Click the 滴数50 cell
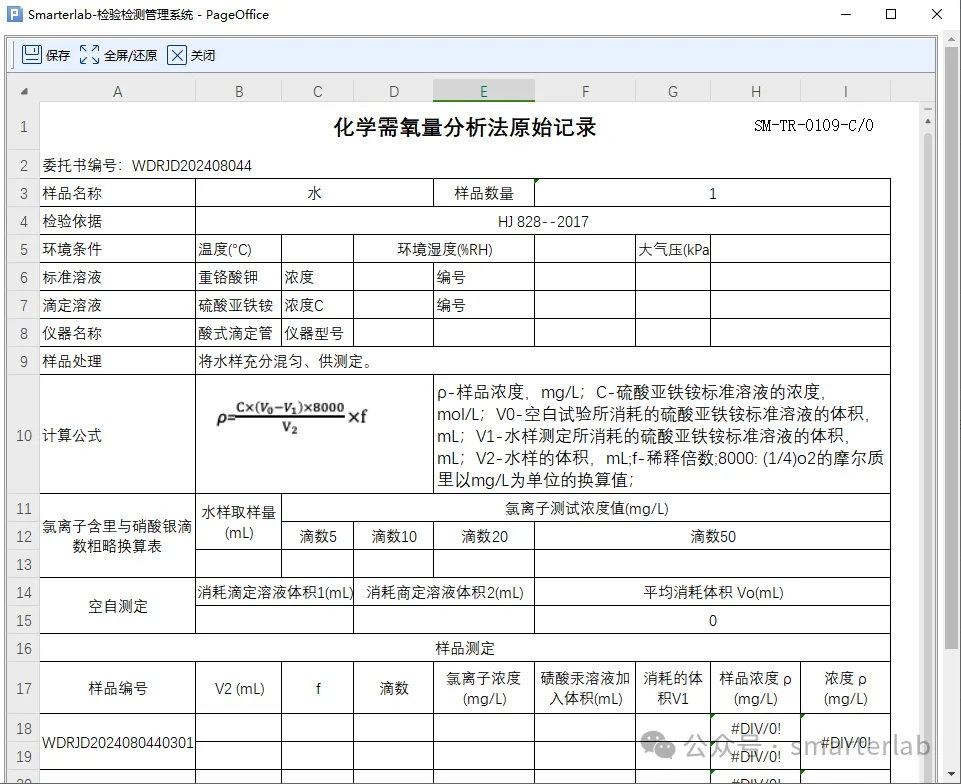This screenshot has width=961, height=784. coord(712,536)
